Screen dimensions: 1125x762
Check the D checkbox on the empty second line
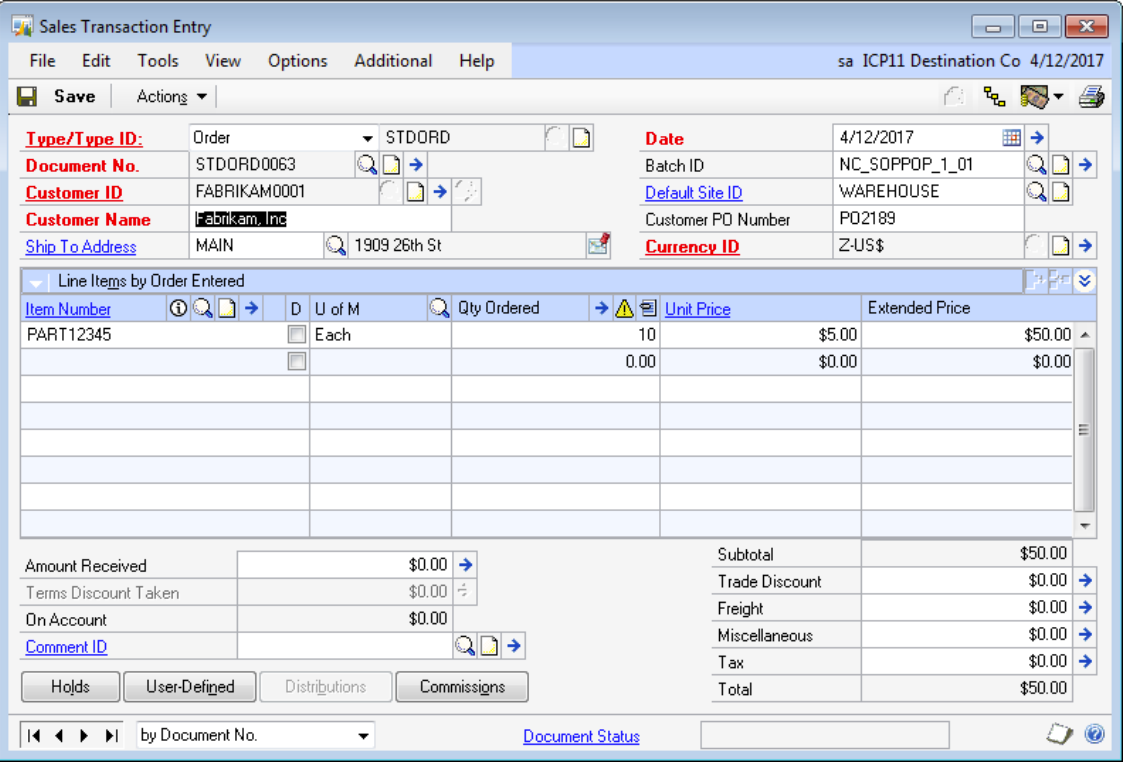pos(296,362)
